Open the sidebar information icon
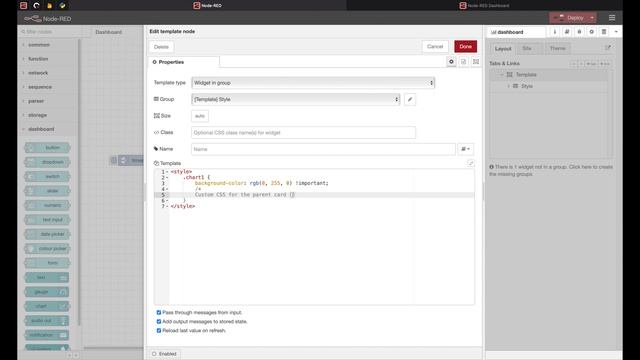Image resolution: width=640 pixels, height=360 pixels. click(554, 32)
